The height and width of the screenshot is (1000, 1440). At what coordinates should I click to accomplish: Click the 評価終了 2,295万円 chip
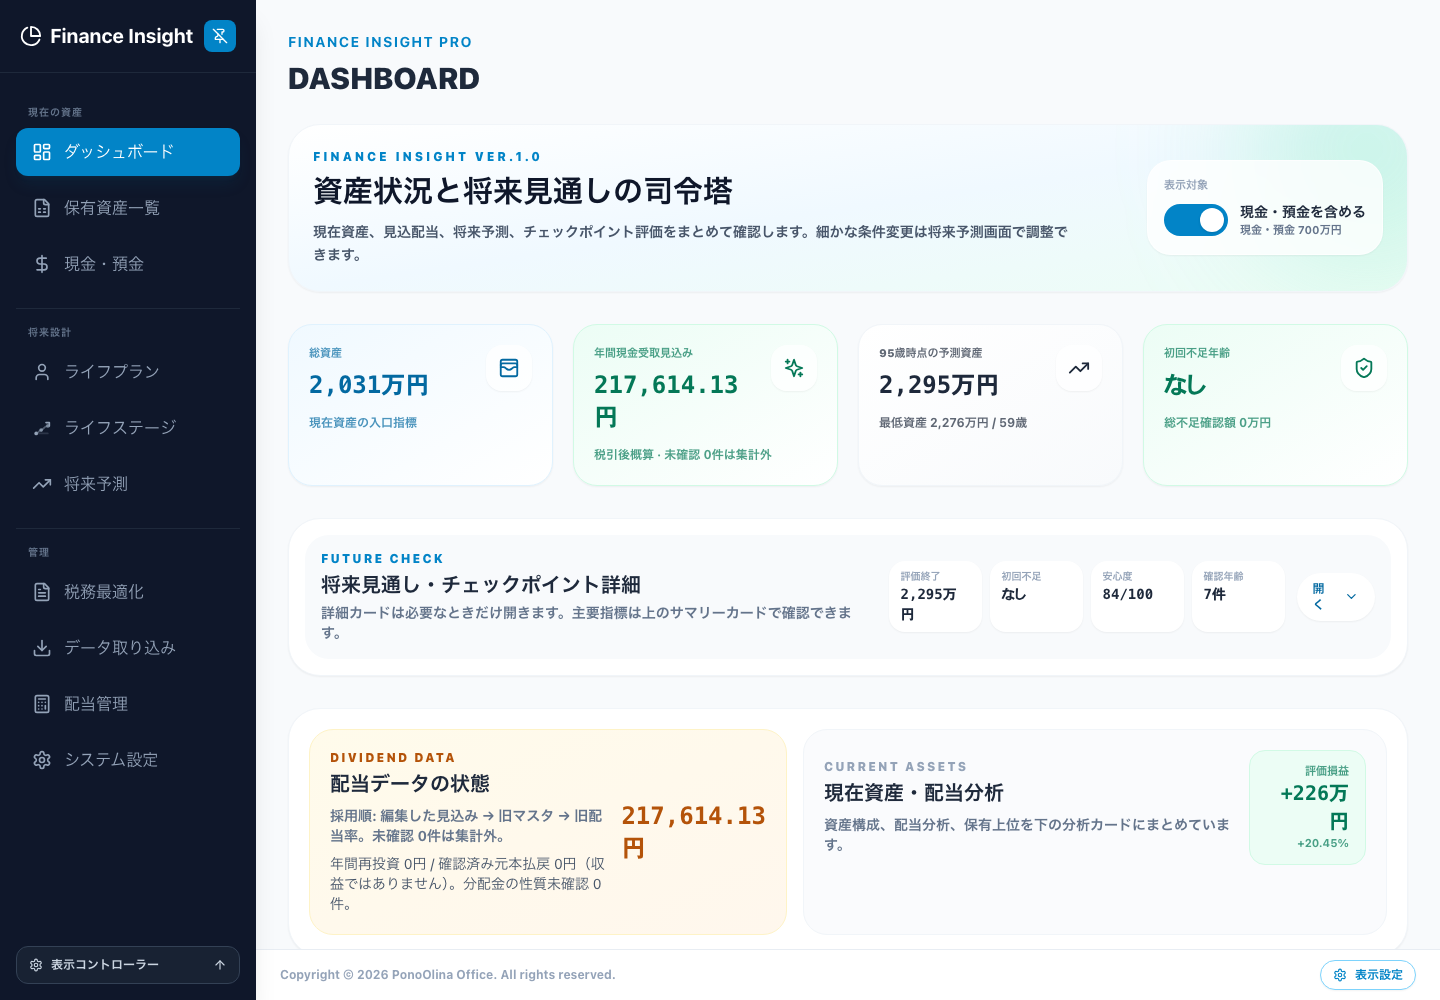(x=935, y=596)
